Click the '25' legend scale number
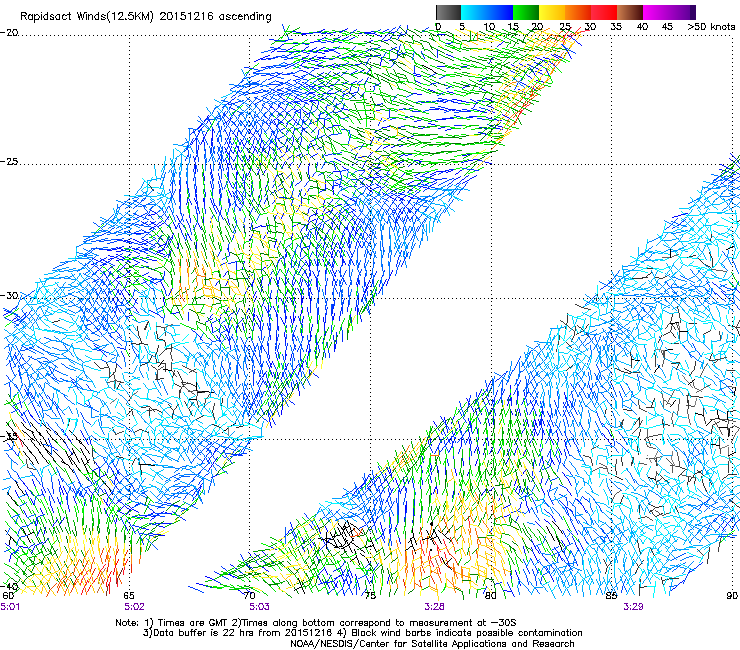Viewport: 740px width, 650px height. point(565,27)
